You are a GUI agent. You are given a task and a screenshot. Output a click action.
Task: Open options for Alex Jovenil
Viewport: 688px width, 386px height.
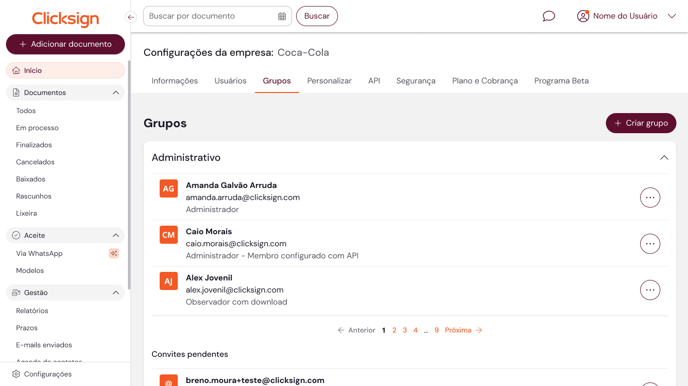click(x=650, y=290)
